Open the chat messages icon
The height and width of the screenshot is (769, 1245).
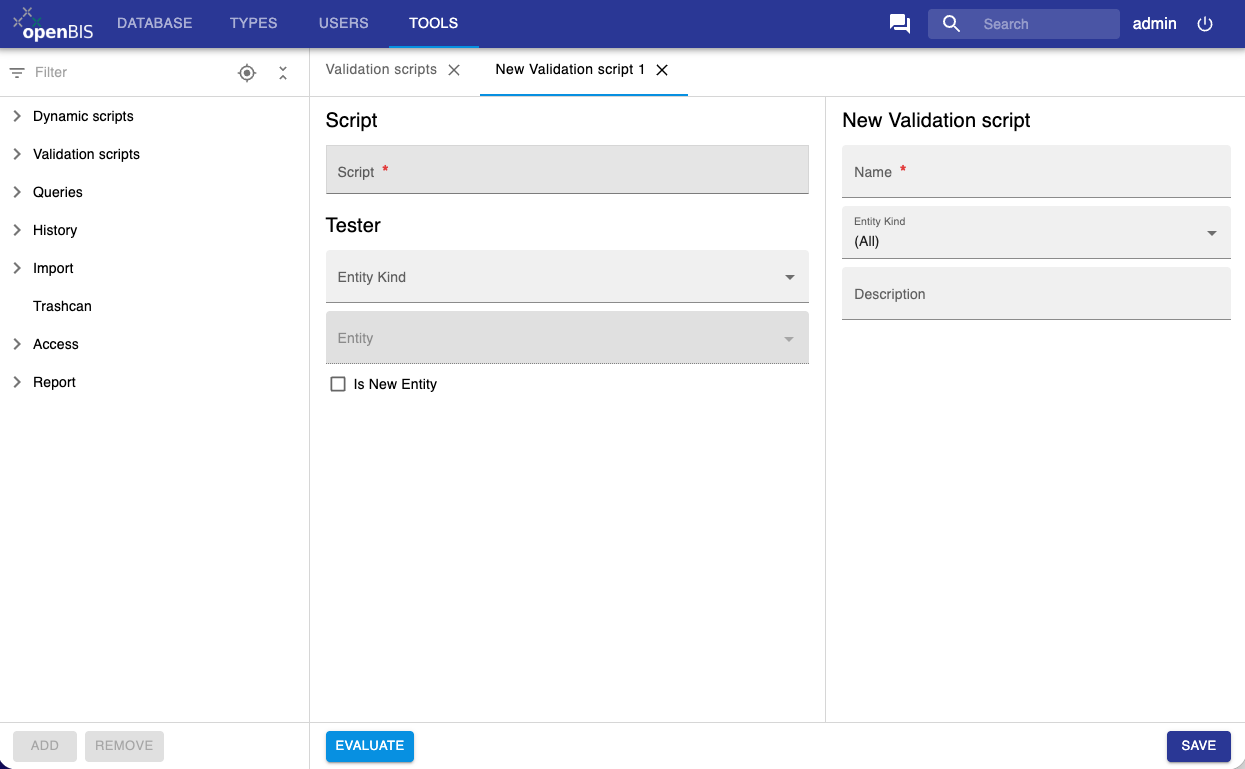[x=900, y=24]
